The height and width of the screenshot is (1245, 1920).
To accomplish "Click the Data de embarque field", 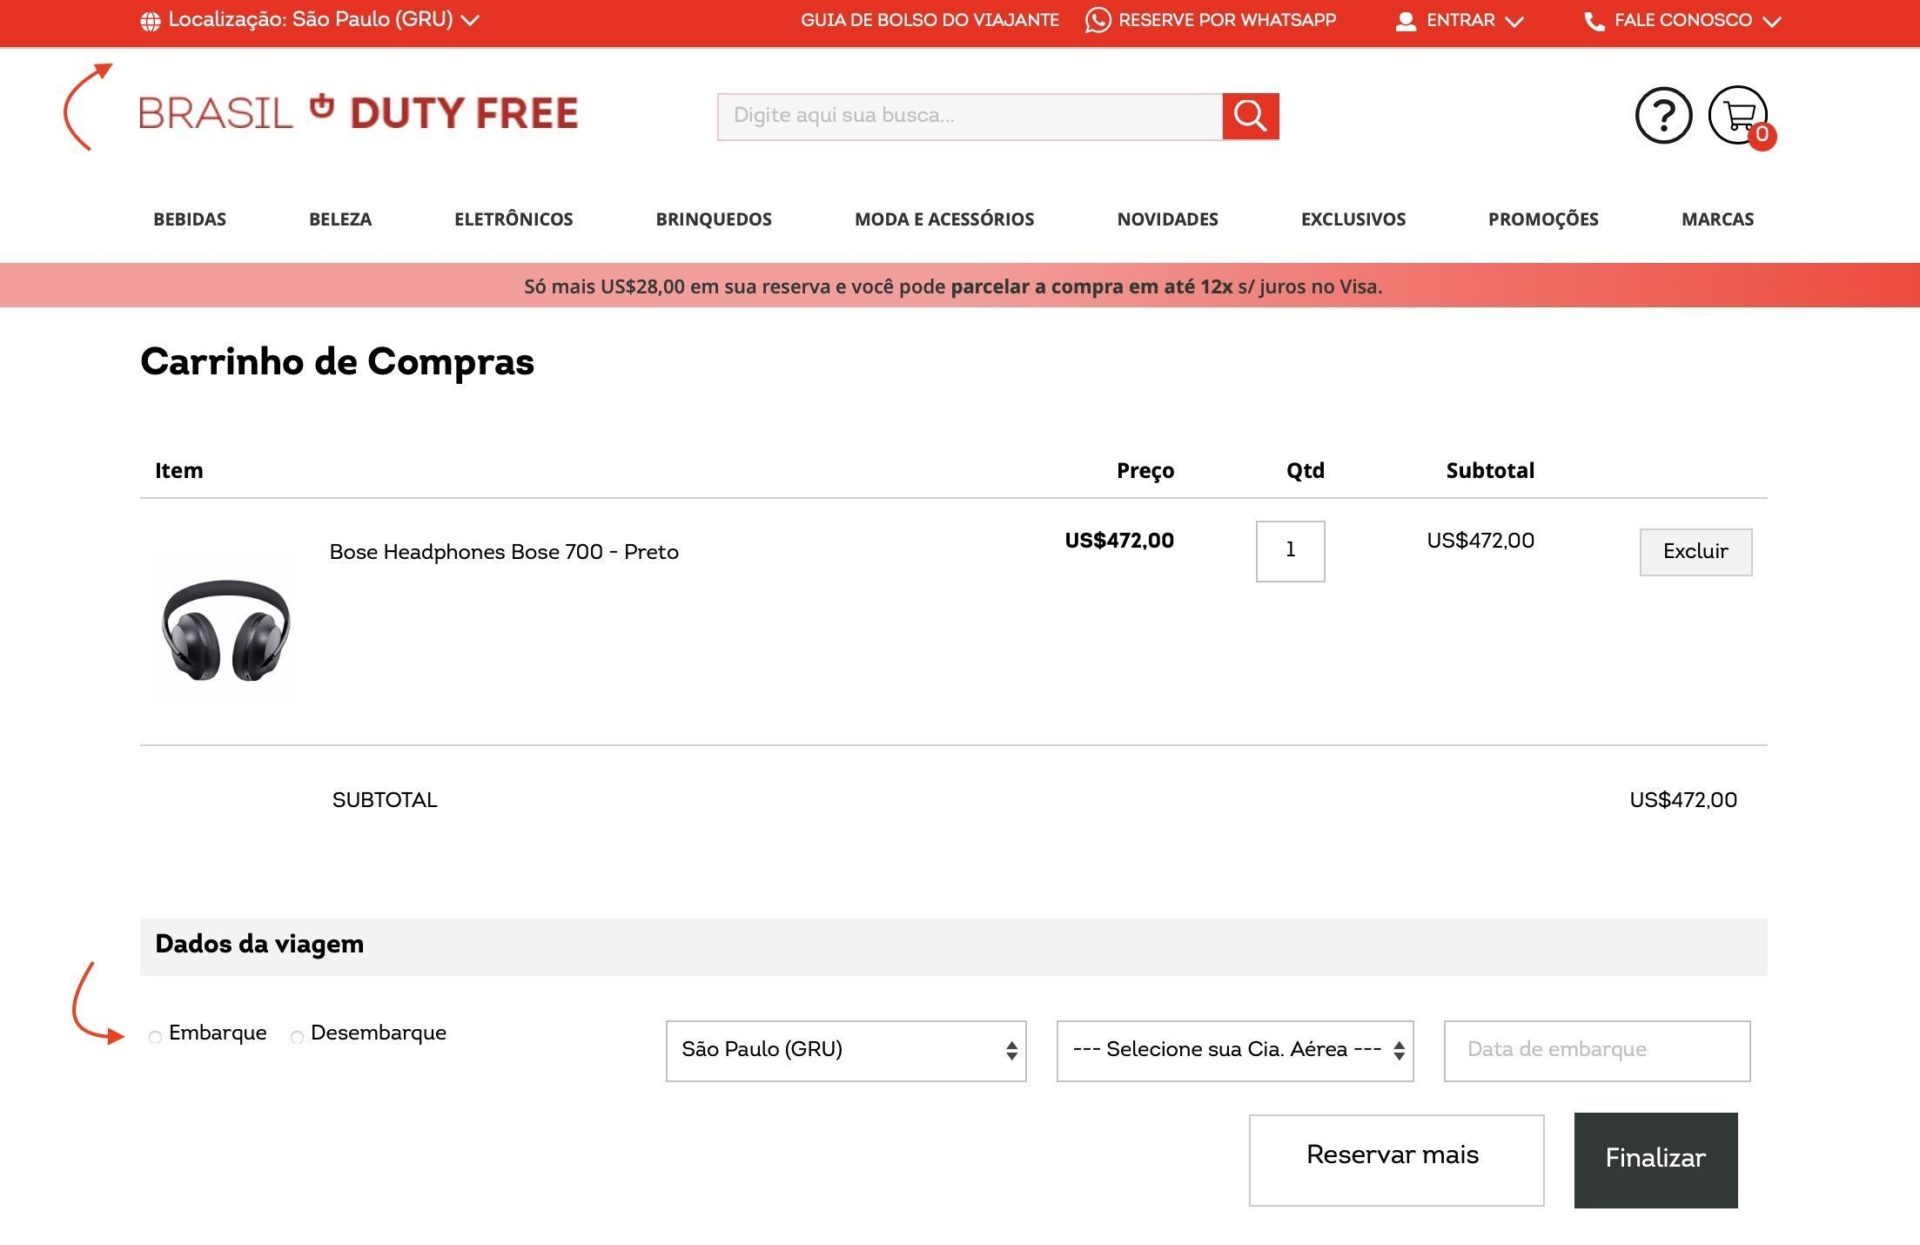I will [1596, 1050].
